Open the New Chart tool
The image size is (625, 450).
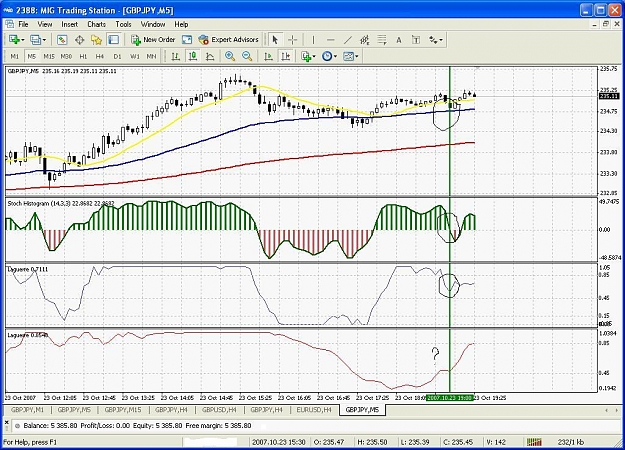point(14,39)
